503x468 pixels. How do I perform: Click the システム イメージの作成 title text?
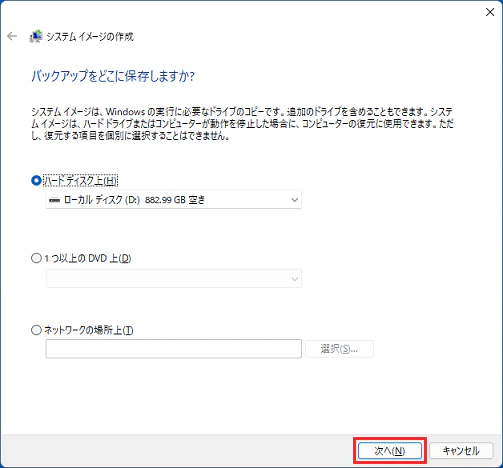click(x=90, y=36)
